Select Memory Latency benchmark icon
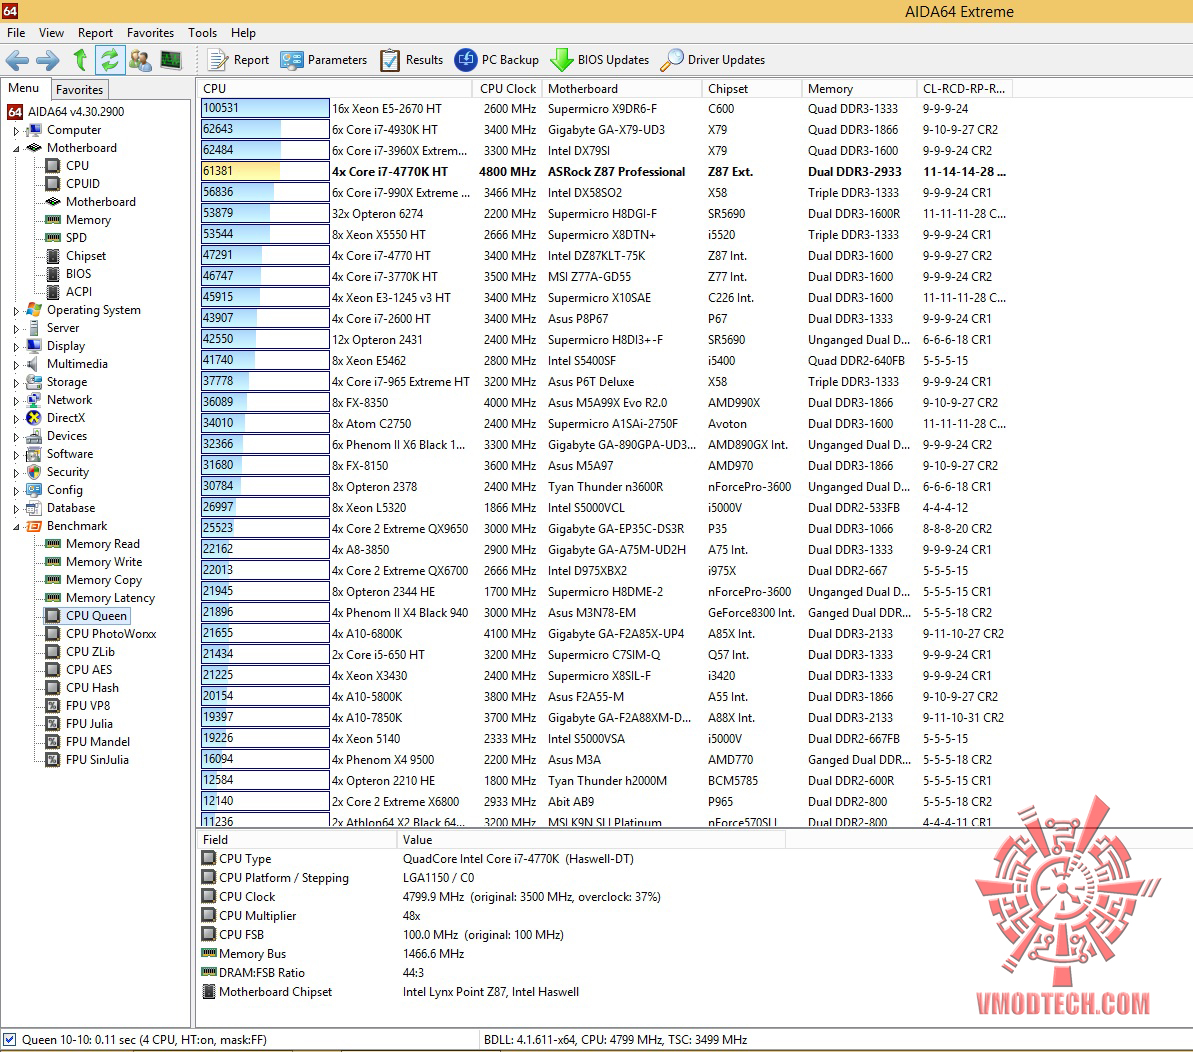 point(52,598)
